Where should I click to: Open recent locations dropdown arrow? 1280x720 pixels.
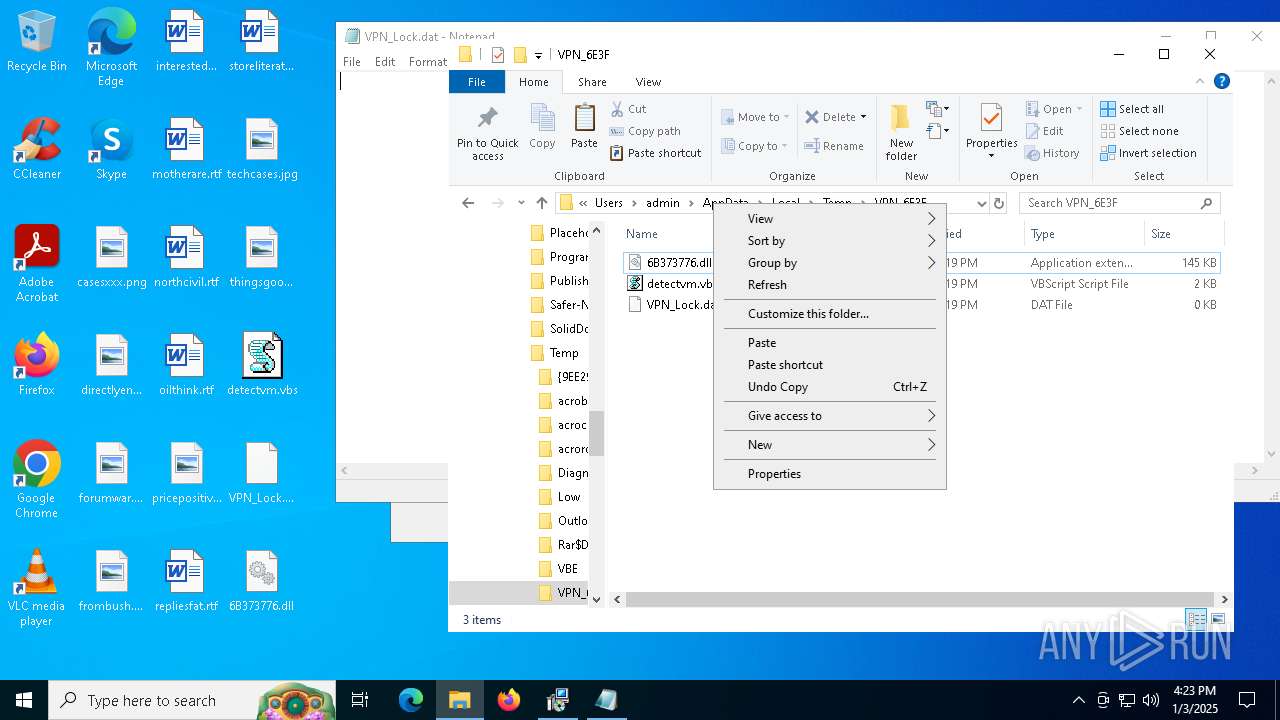[521, 203]
